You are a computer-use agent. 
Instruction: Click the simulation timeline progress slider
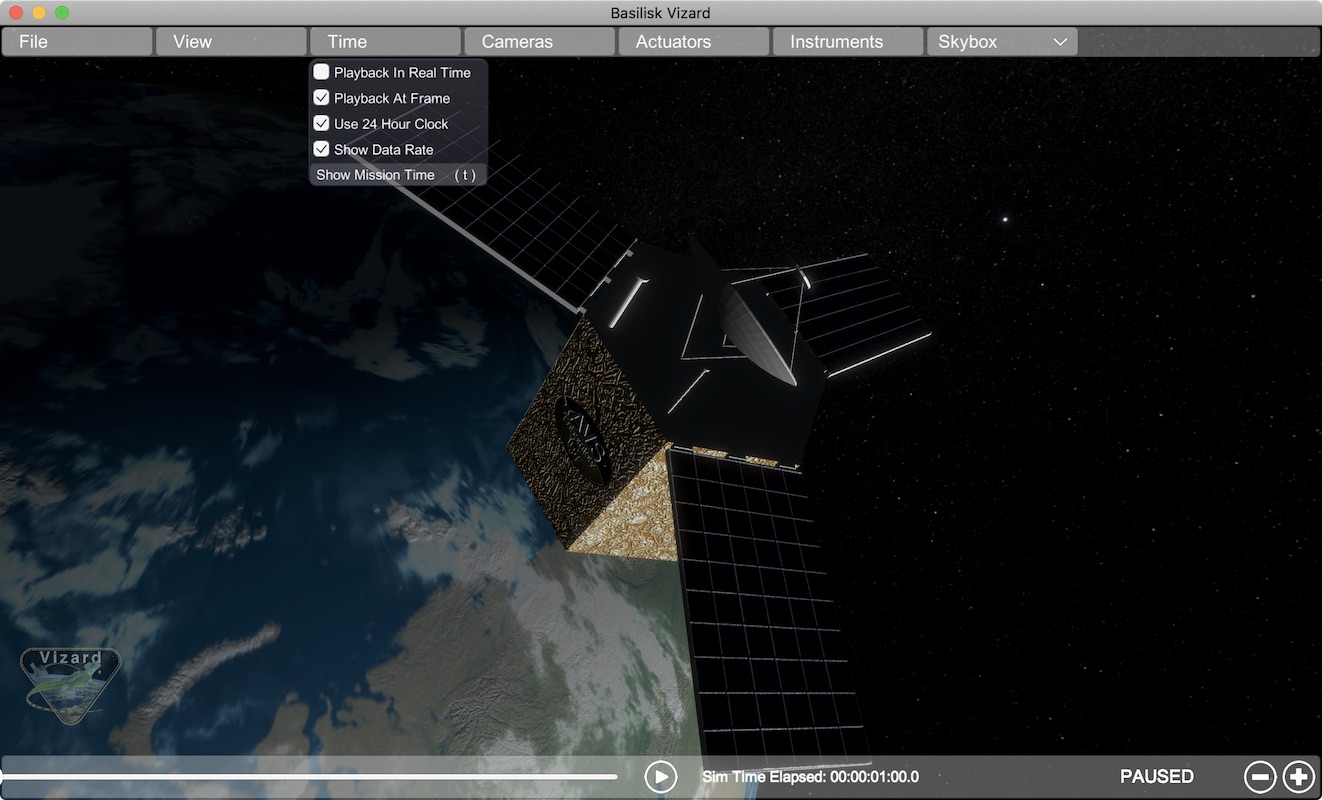(x=310, y=776)
